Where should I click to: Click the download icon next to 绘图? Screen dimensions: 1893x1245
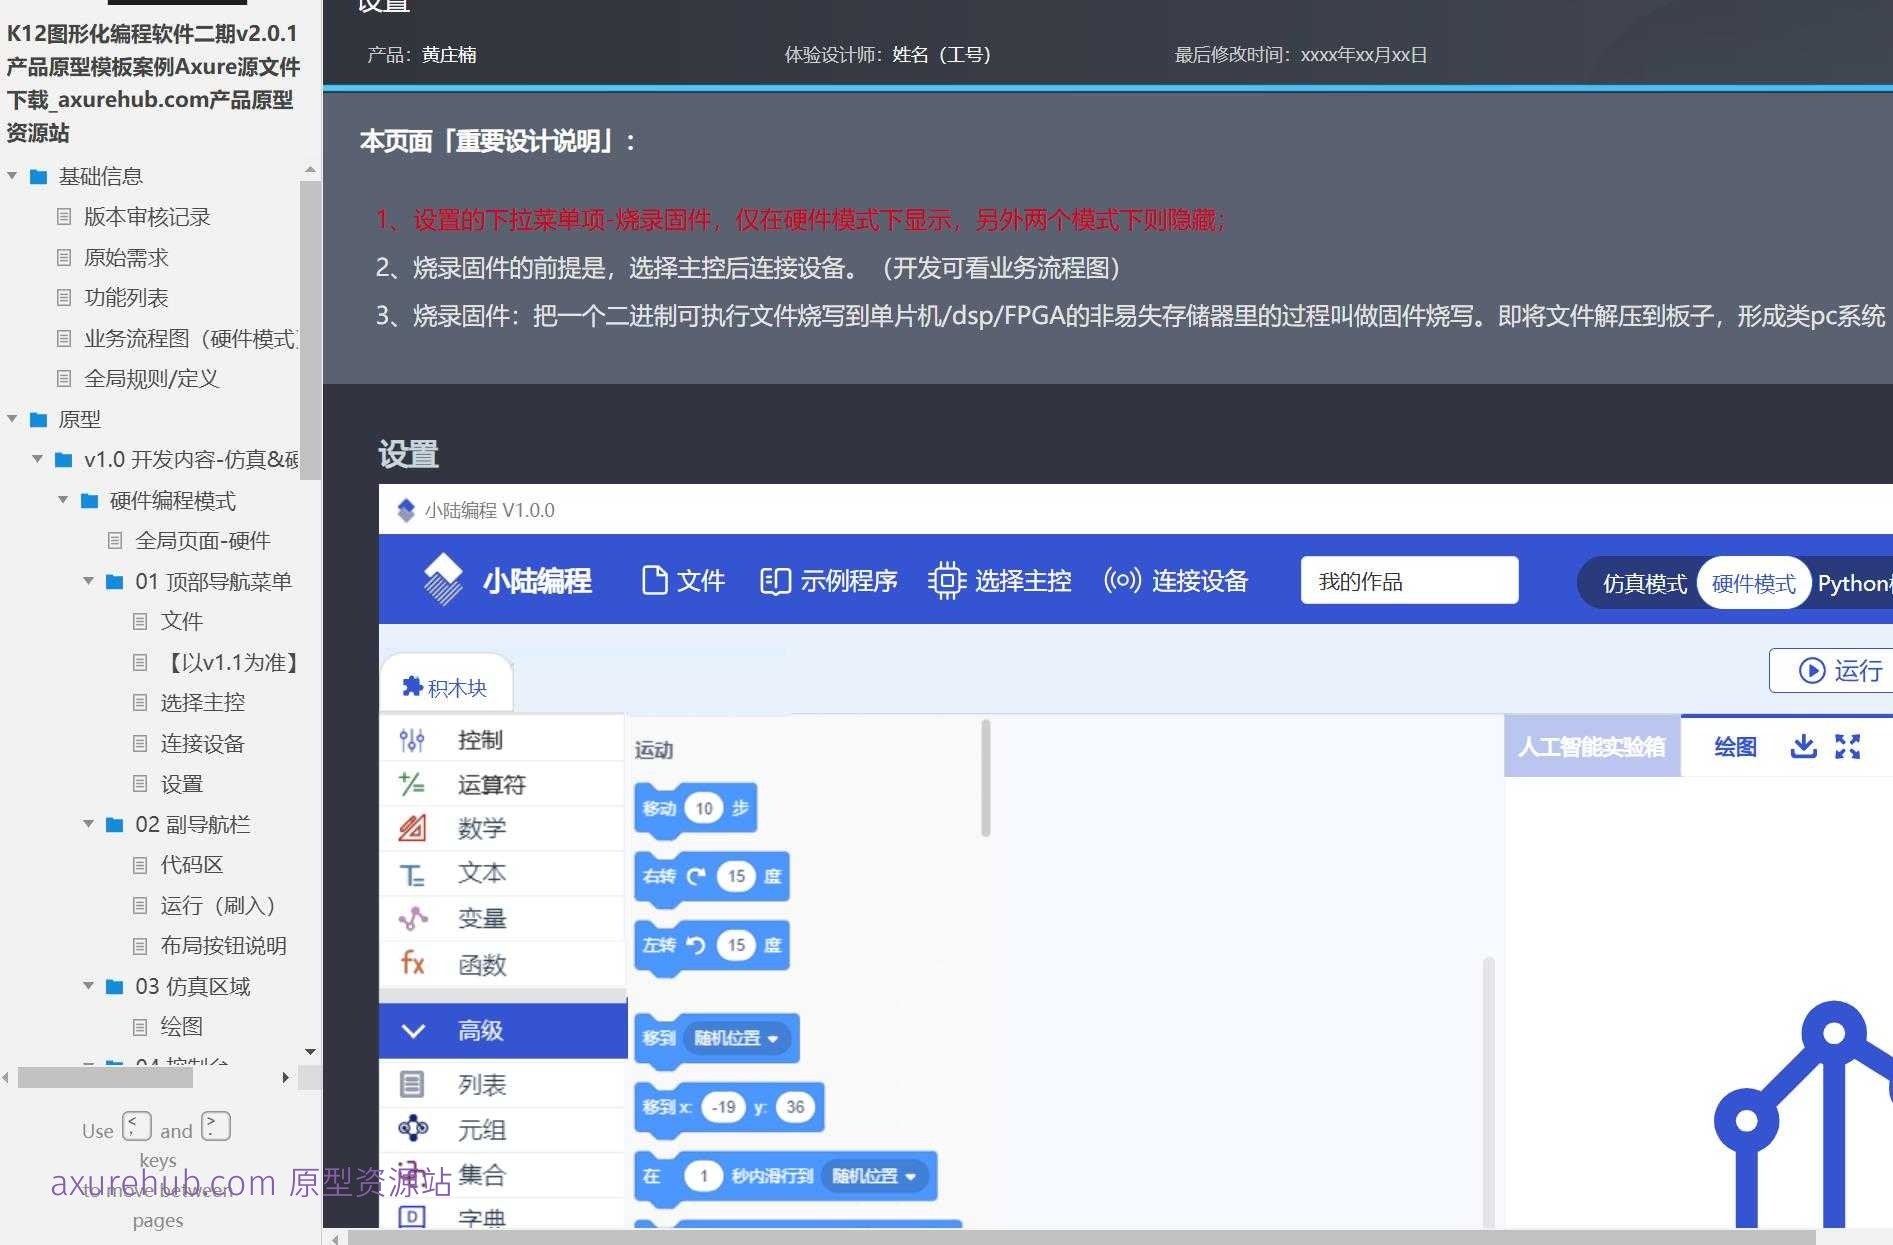pyautogui.click(x=1802, y=746)
